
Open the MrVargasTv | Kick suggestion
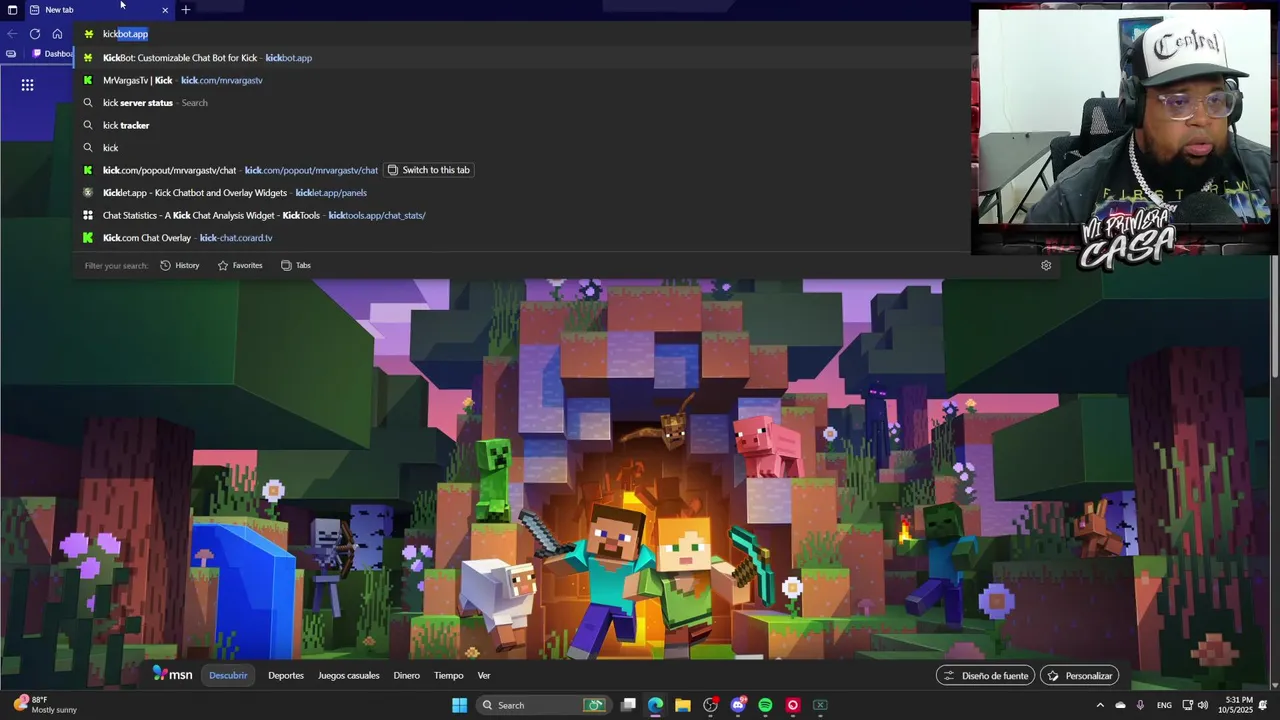click(520, 80)
